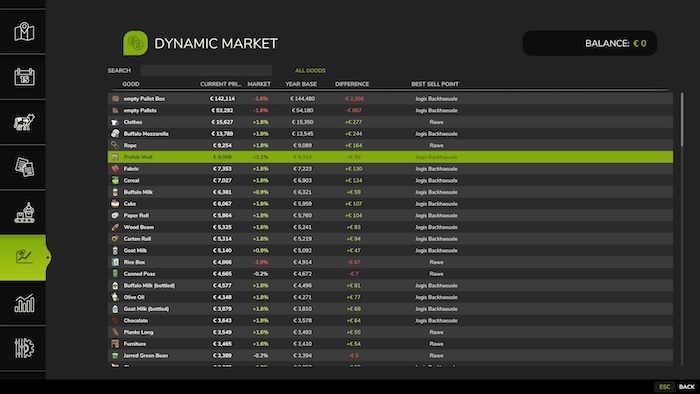
Task: Sort by Best Sell Point header
Action: (435, 84)
